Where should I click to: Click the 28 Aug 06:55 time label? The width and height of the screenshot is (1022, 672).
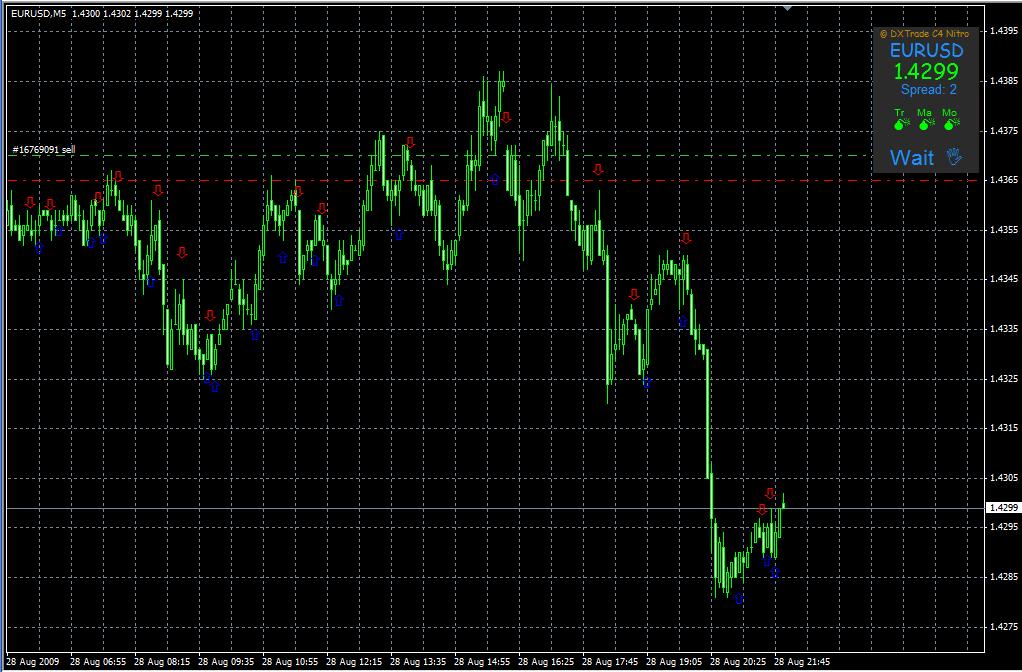(98, 662)
